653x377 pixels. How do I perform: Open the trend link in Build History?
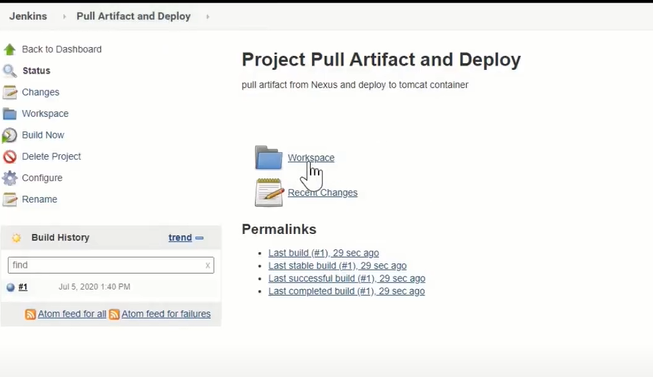point(180,237)
